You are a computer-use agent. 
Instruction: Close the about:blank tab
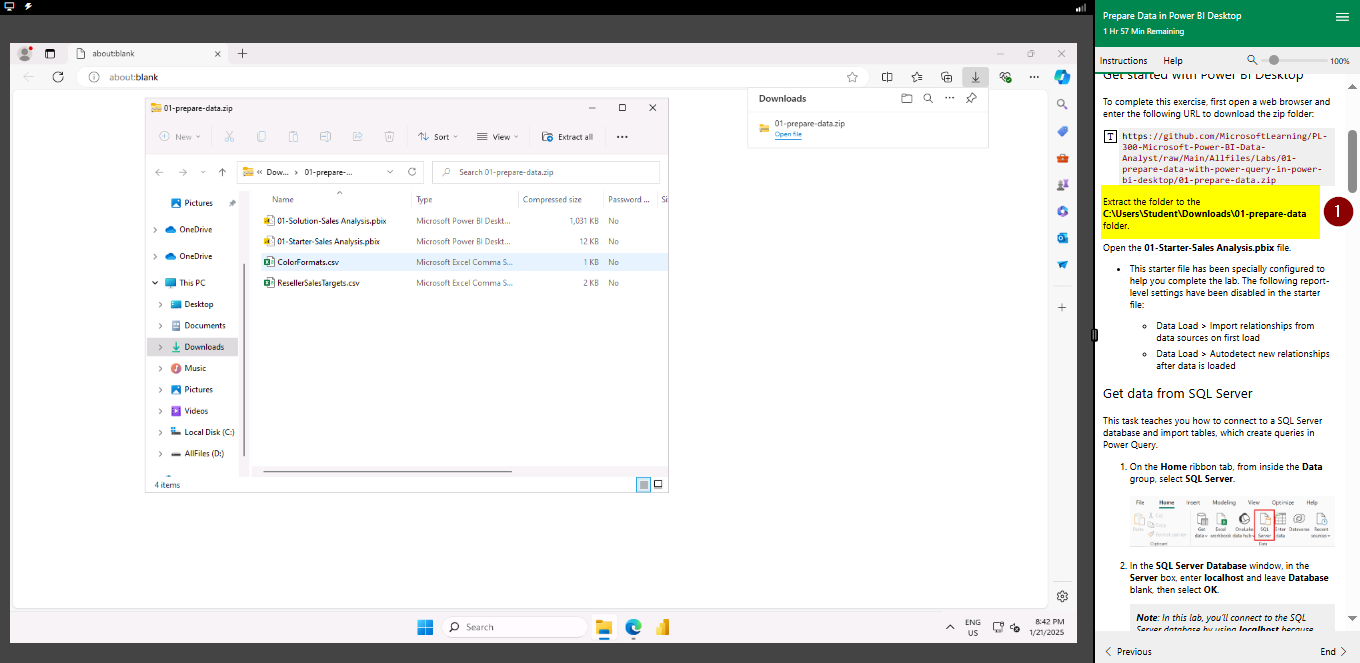coord(216,53)
